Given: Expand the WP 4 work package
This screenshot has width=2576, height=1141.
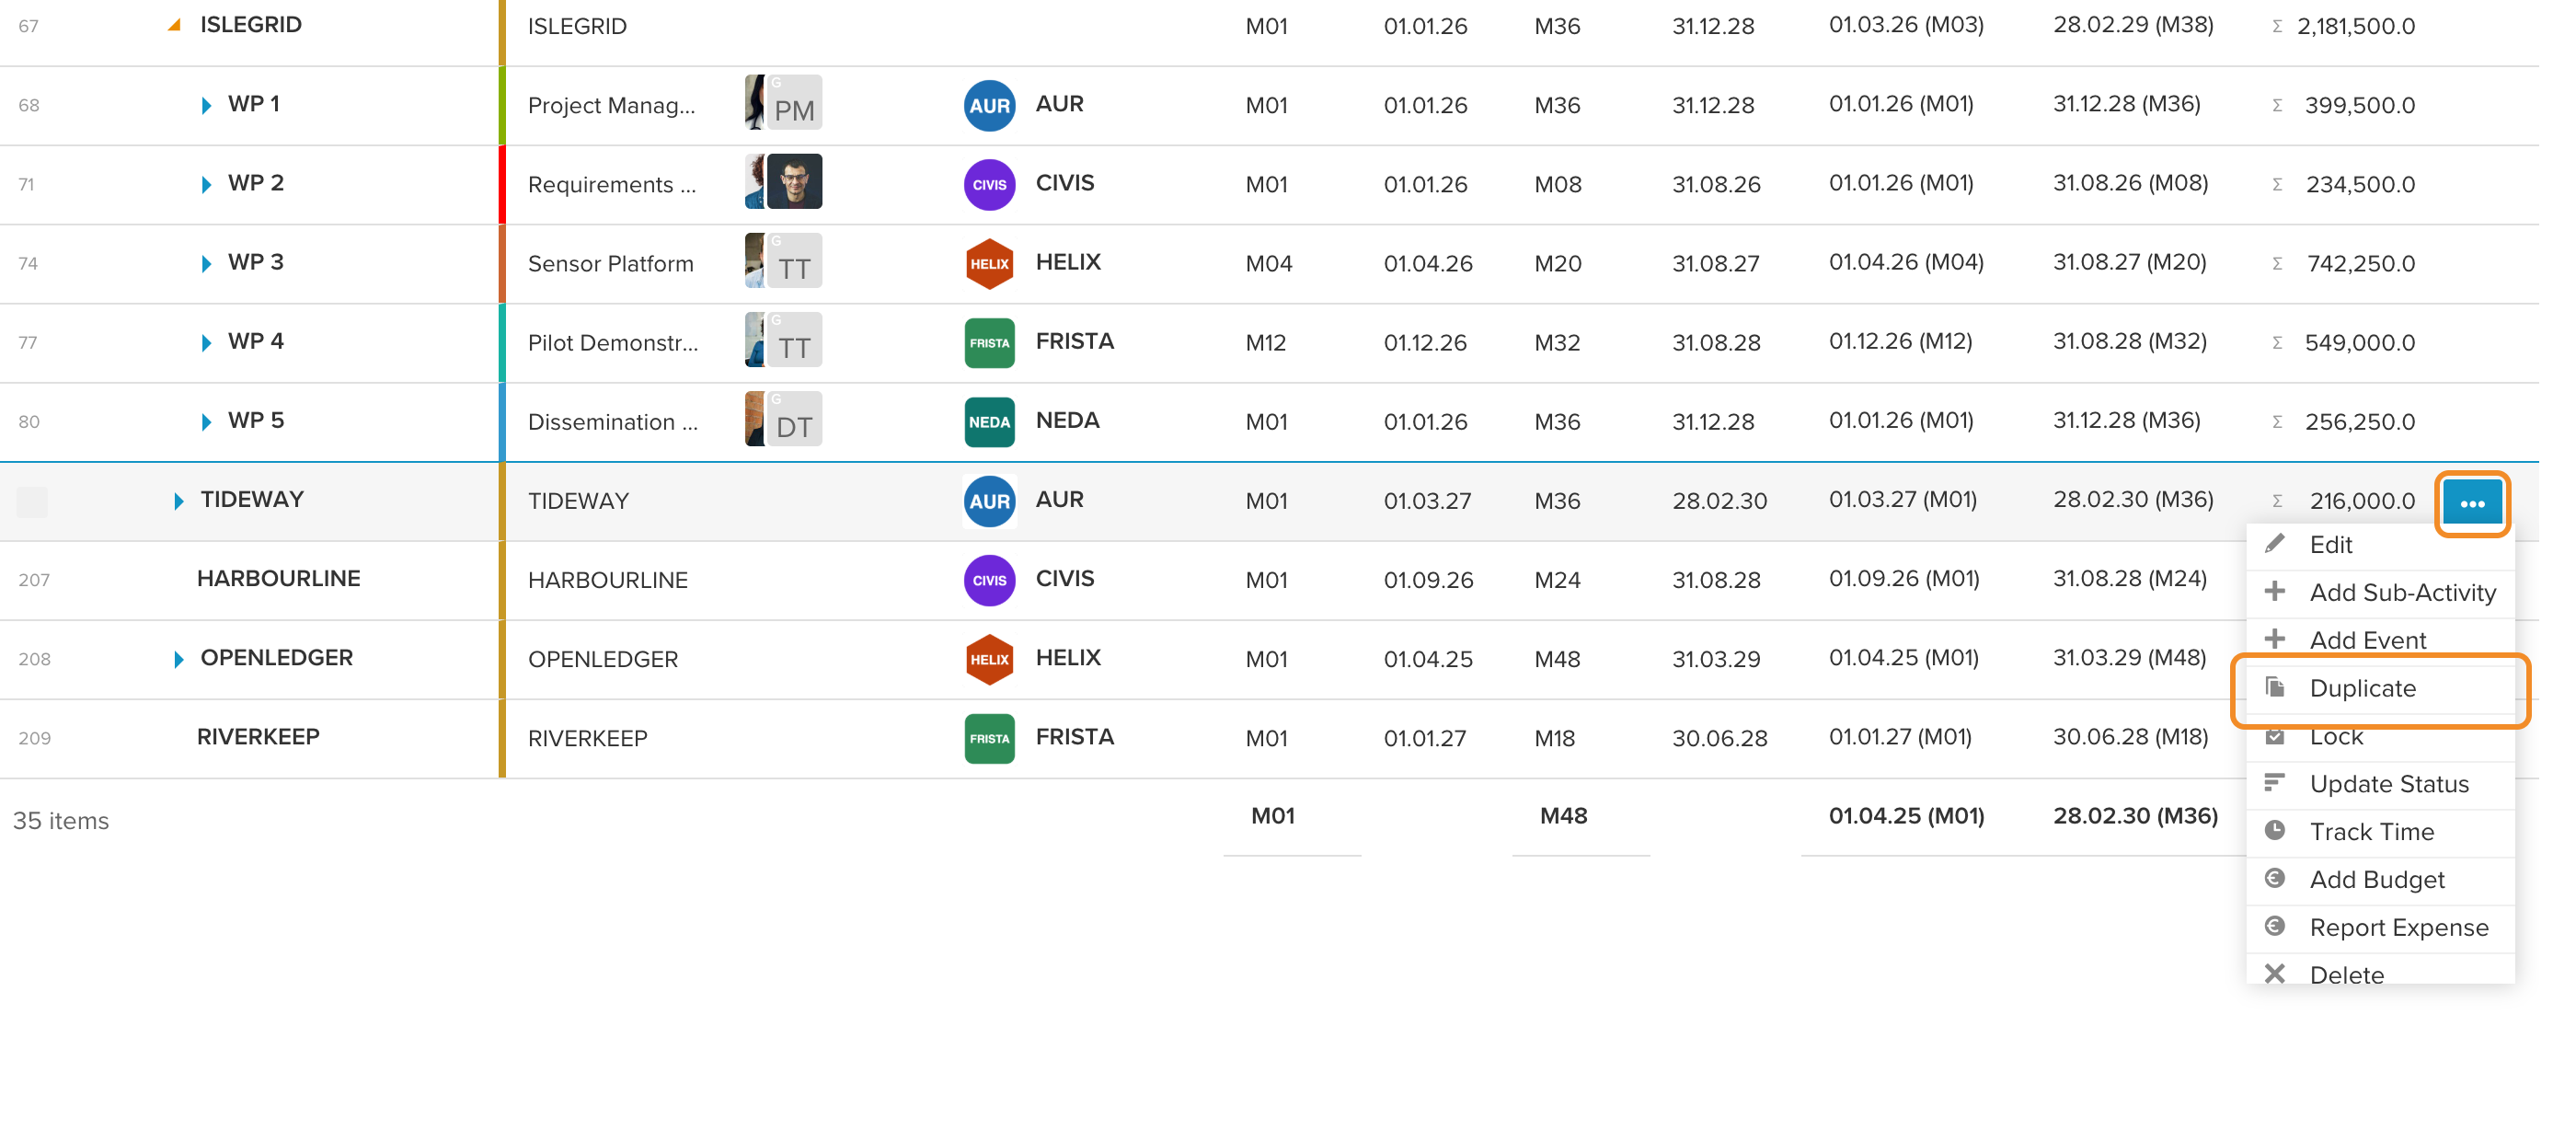Looking at the screenshot, I should [x=206, y=342].
